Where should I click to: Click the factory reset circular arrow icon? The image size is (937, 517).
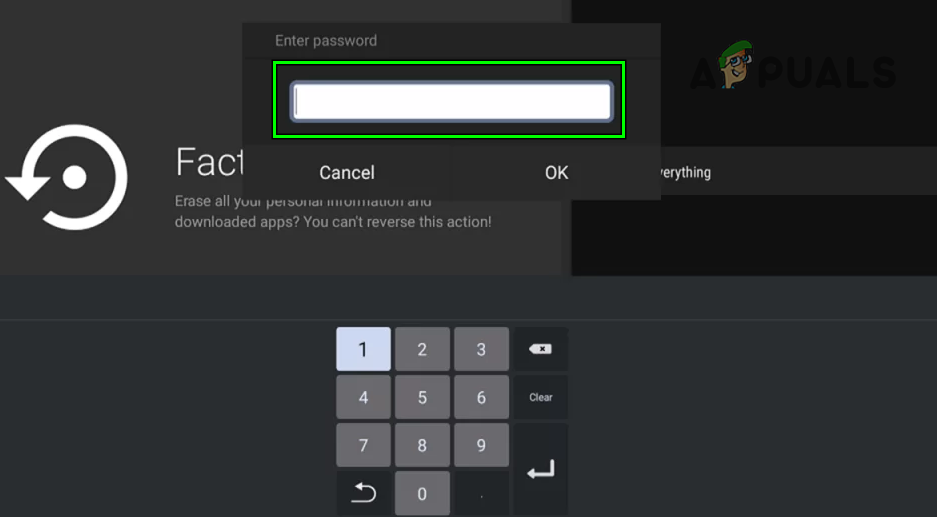(67, 177)
